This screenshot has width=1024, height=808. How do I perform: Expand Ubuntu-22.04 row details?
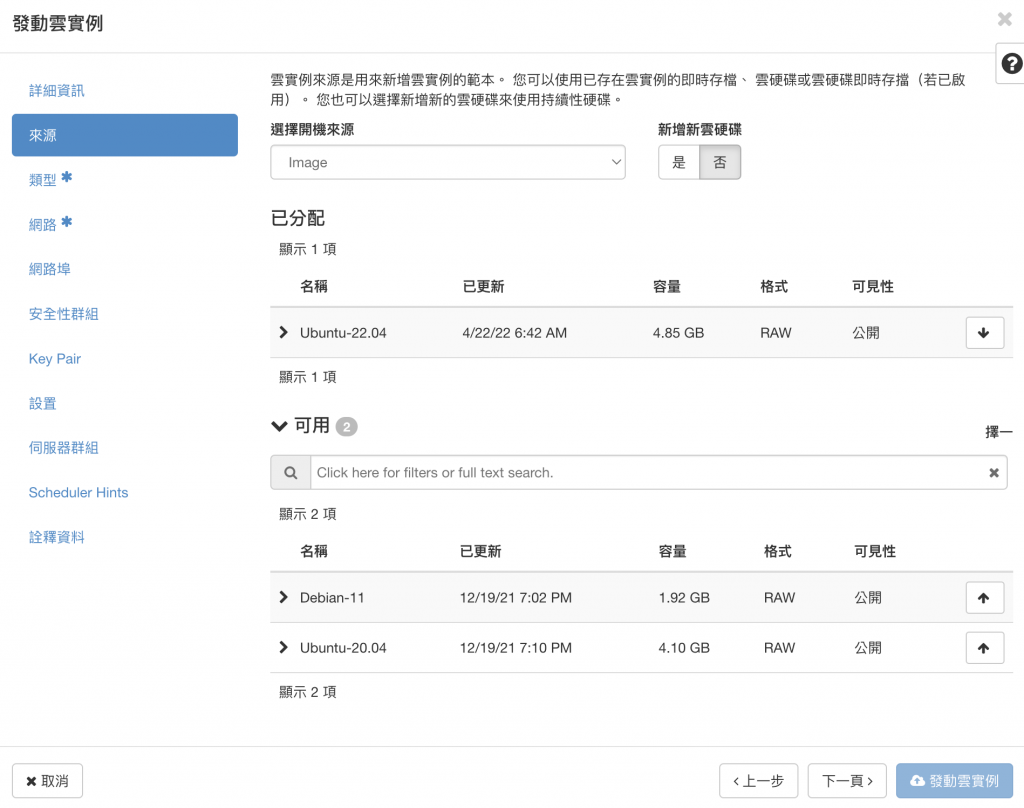[283, 332]
